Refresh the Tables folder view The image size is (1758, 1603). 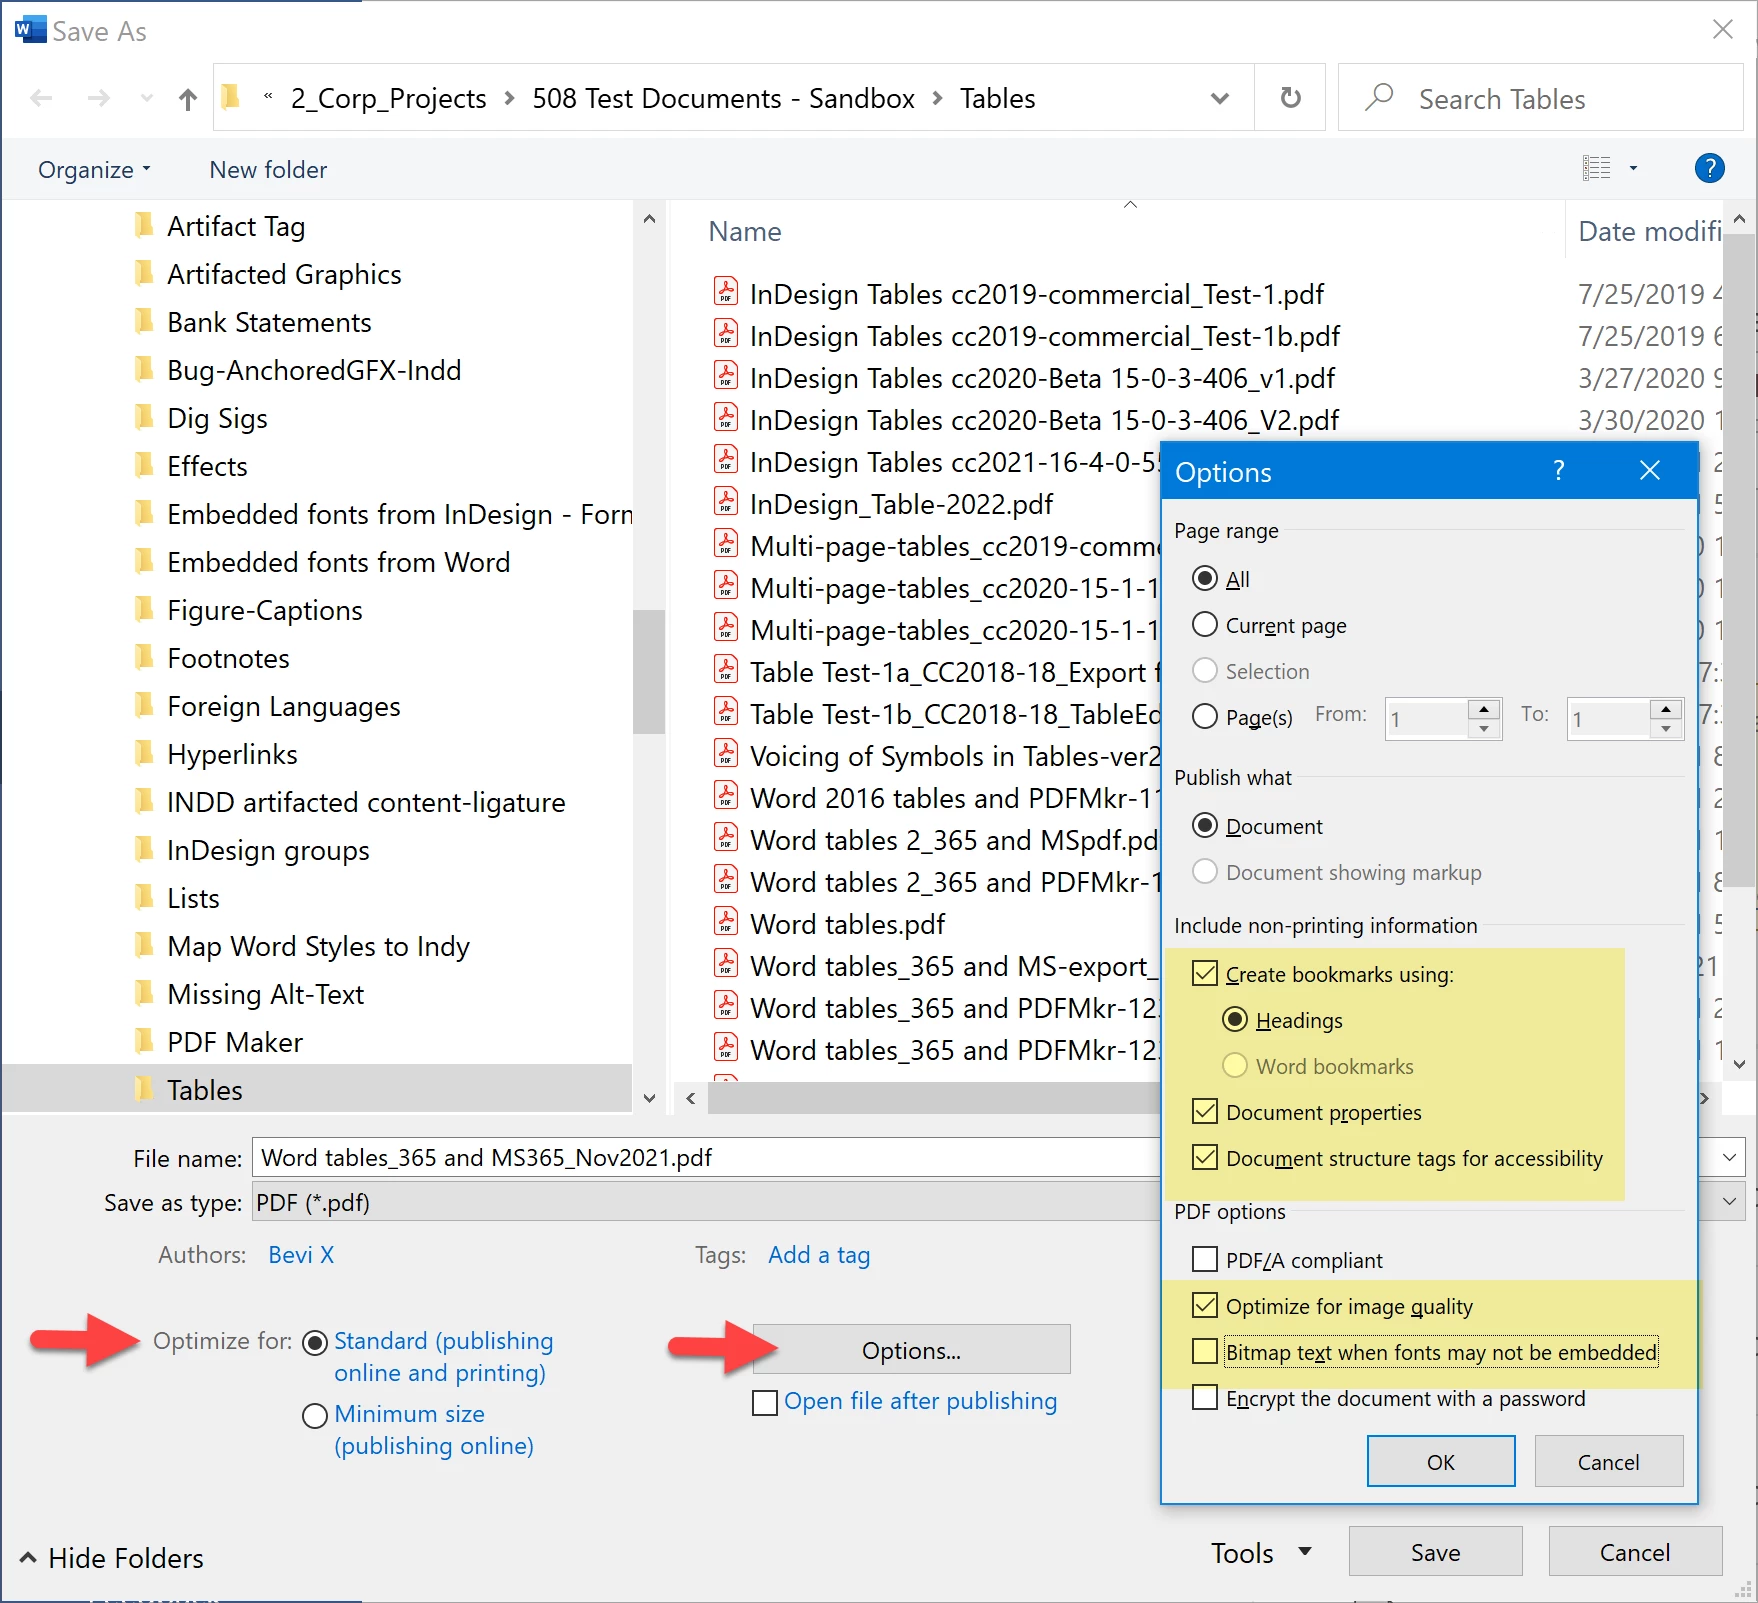coord(1290,98)
